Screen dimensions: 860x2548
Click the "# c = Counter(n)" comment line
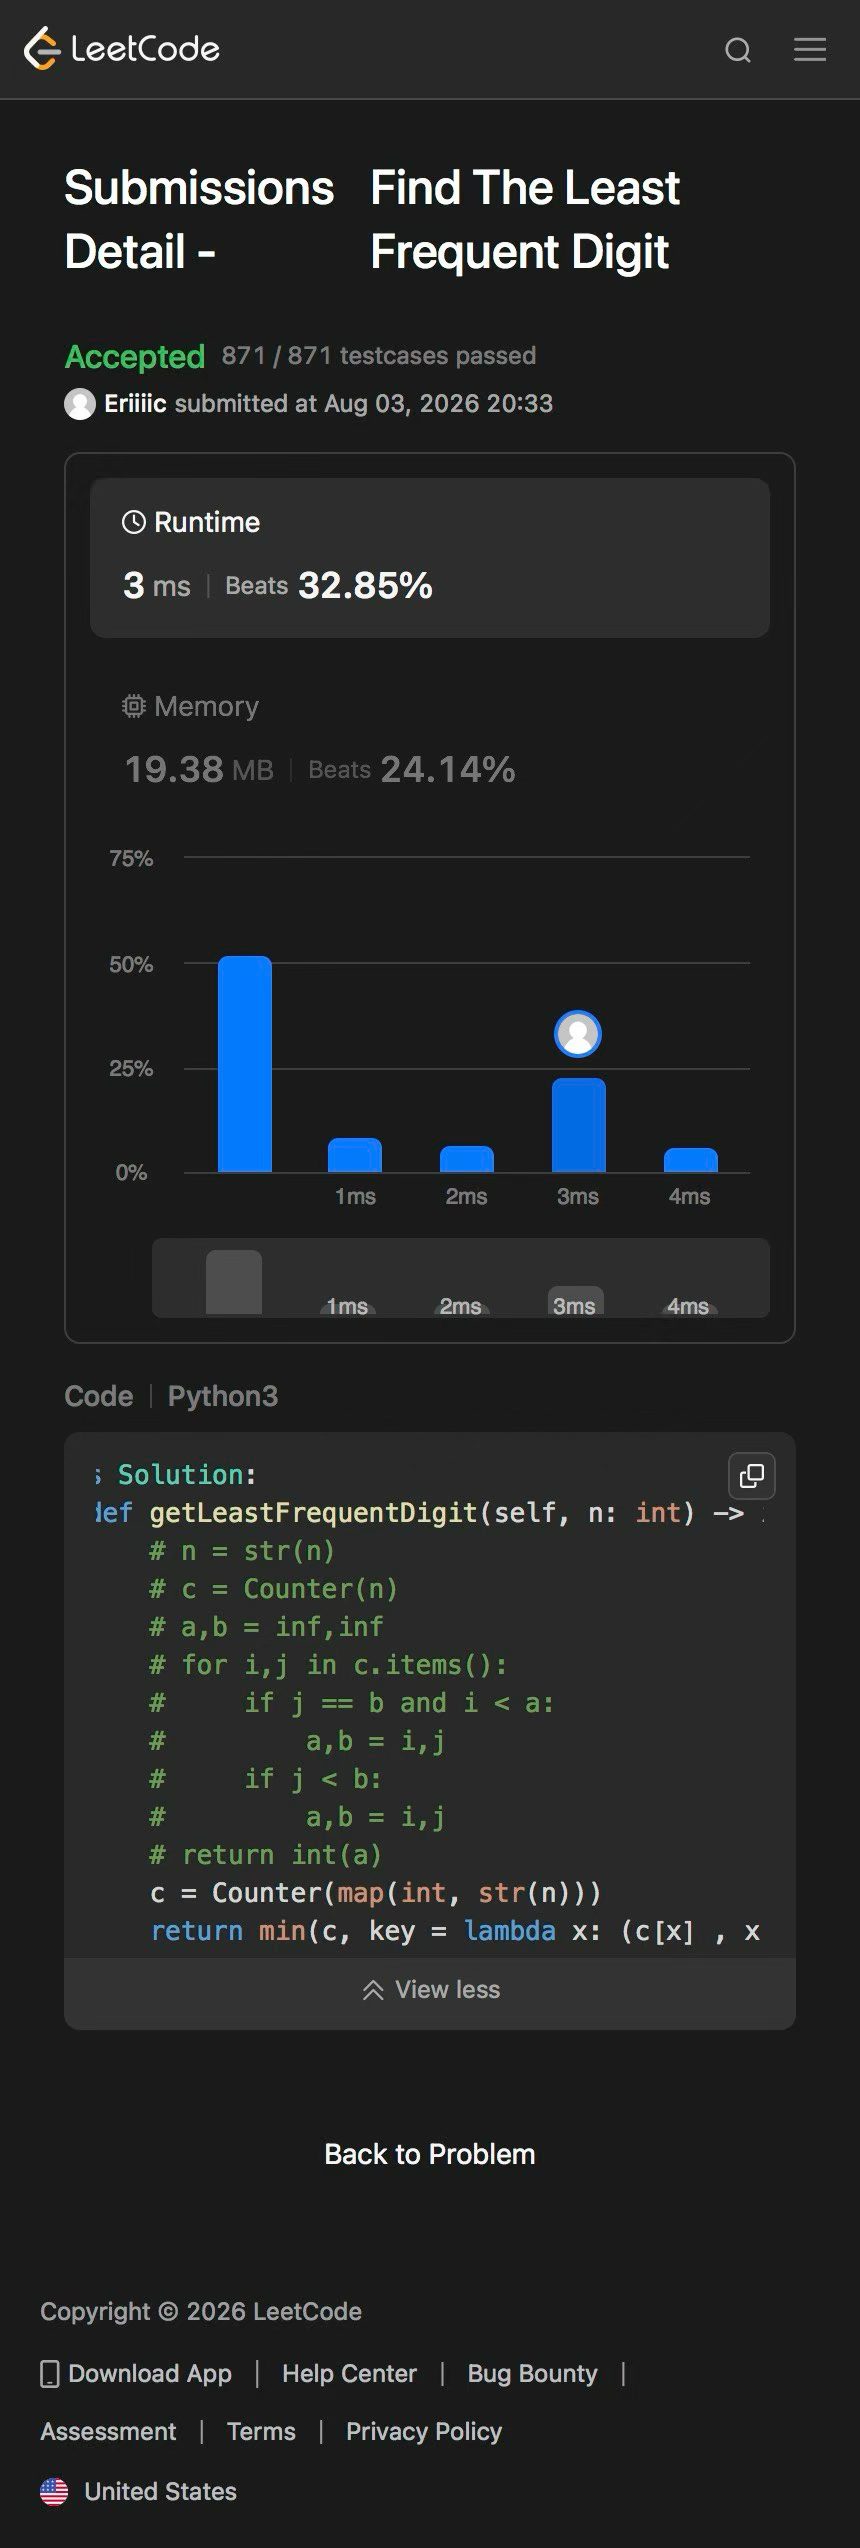(x=274, y=1589)
